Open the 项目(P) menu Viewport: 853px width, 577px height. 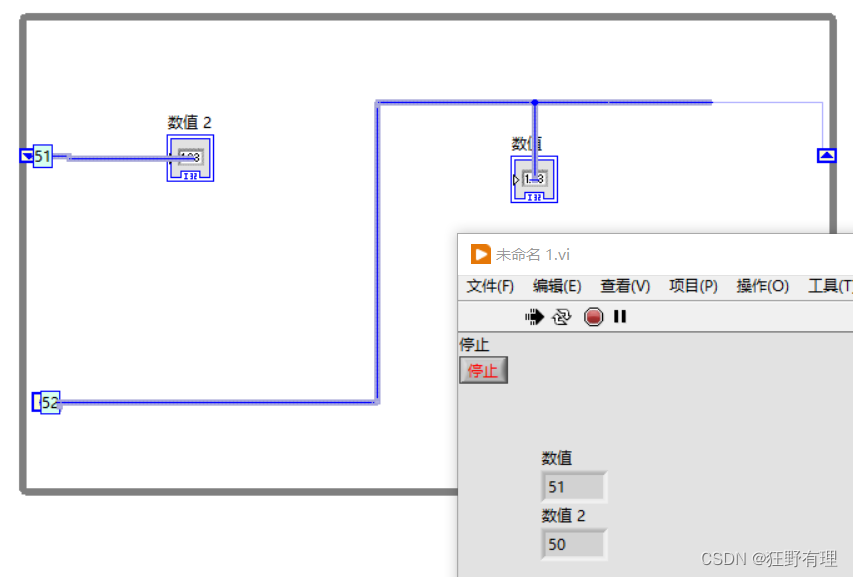(693, 286)
